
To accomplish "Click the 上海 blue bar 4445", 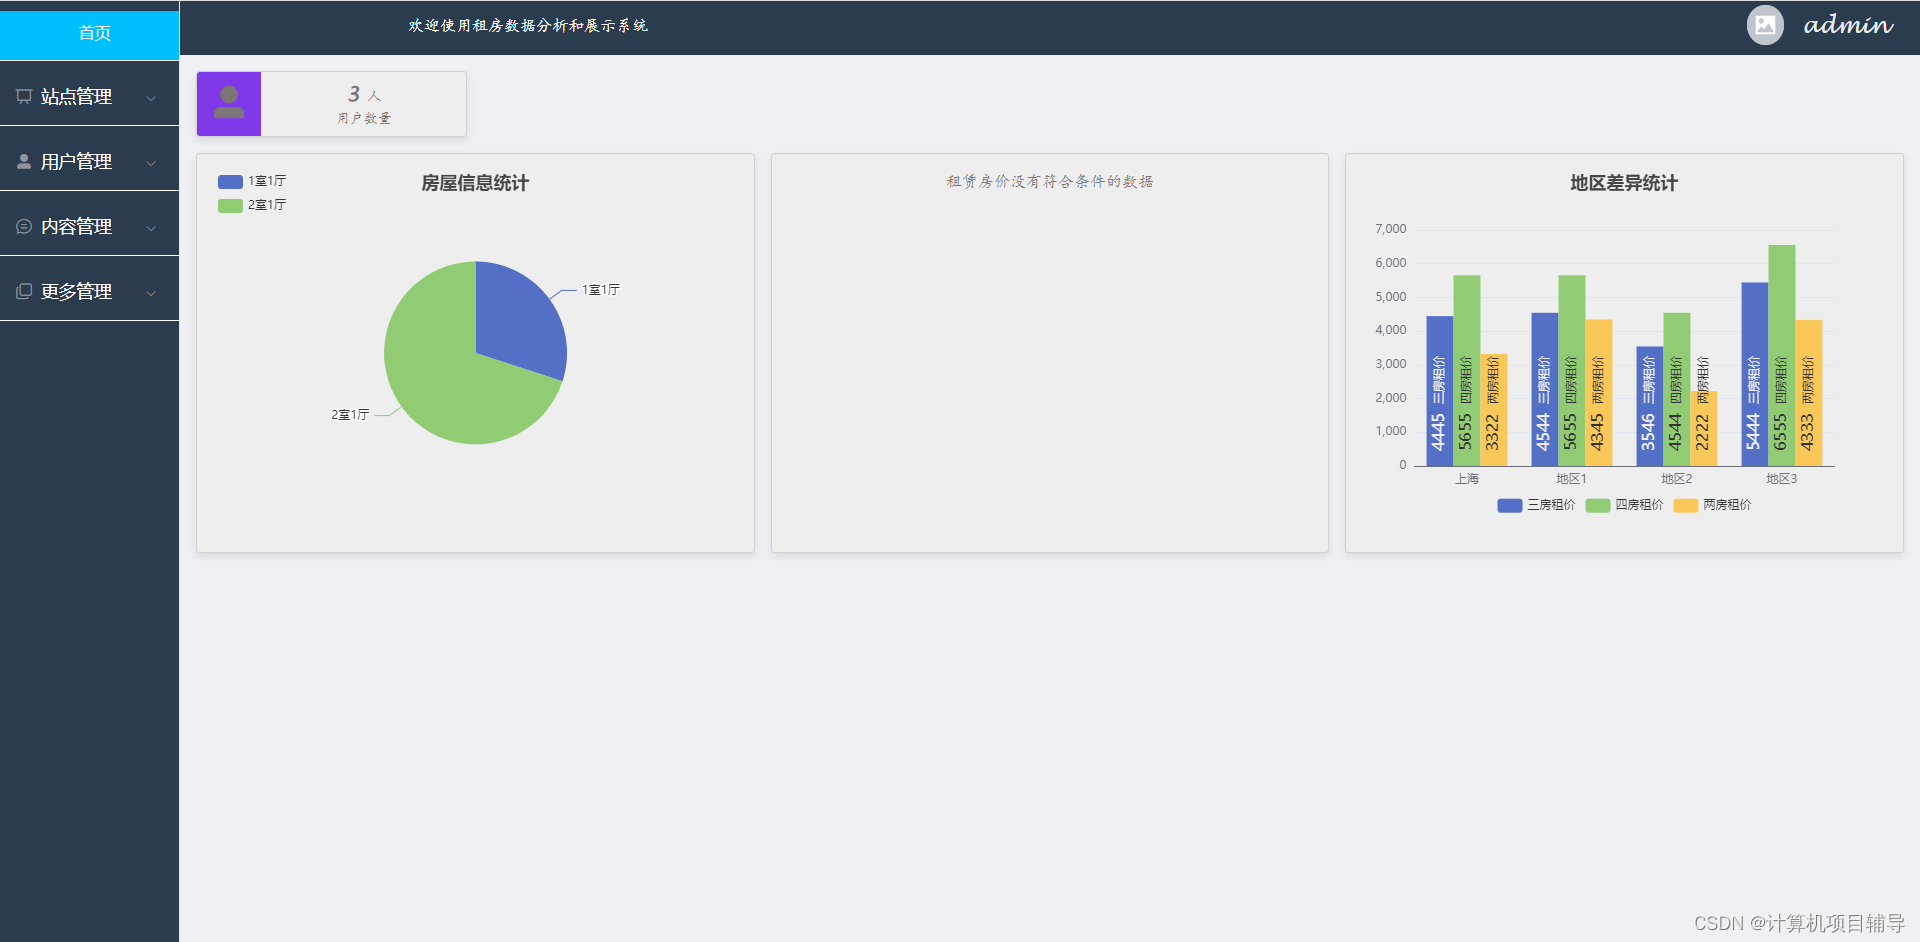I will click(1439, 391).
